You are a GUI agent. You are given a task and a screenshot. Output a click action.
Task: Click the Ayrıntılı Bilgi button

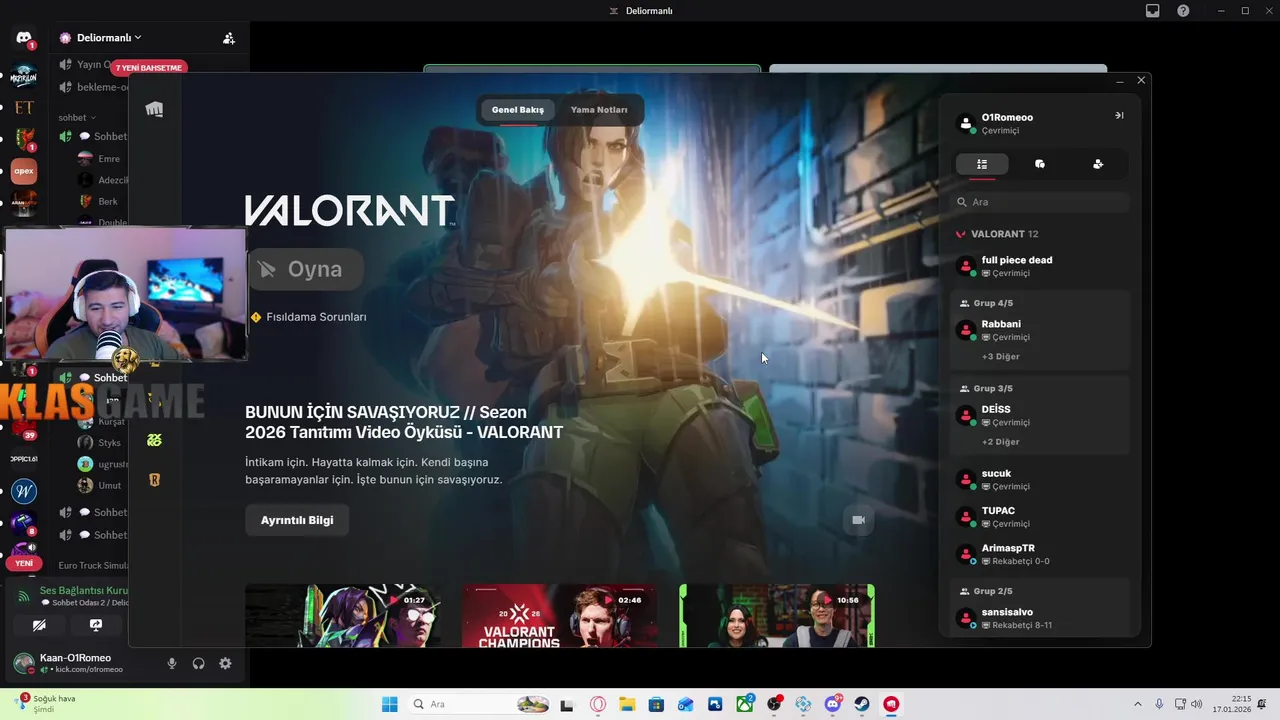coord(297,520)
